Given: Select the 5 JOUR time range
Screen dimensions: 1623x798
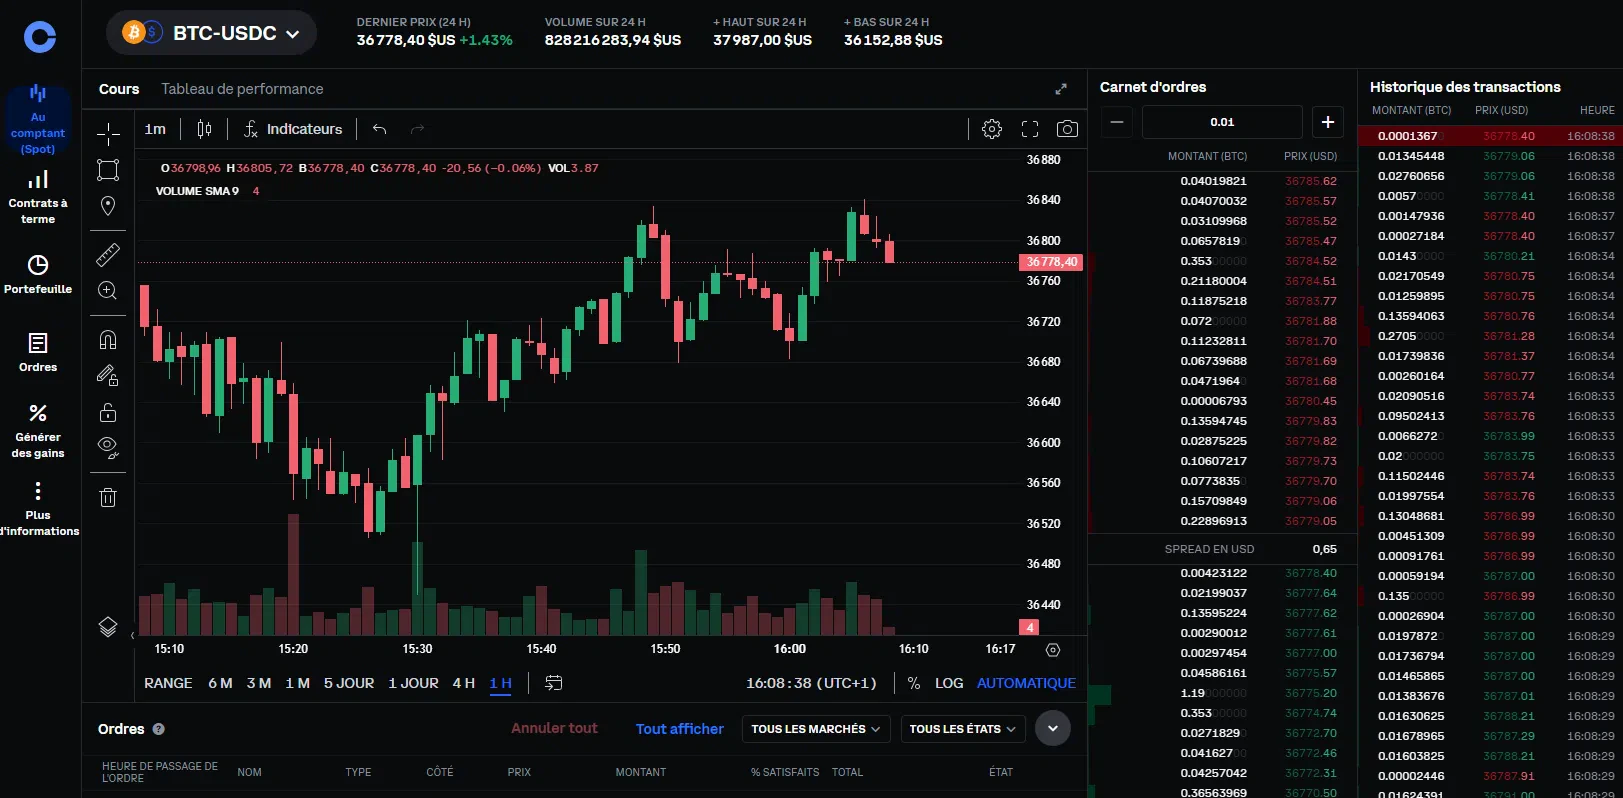Looking at the screenshot, I should tap(349, 683).
